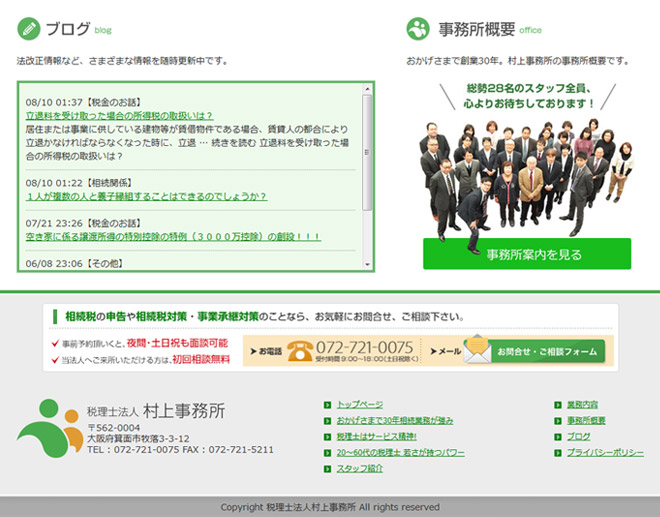Click blog list scroll up arrow
The height and width of the screenshot is (517, 660).
pyautogui.click(x=367, y=89)
